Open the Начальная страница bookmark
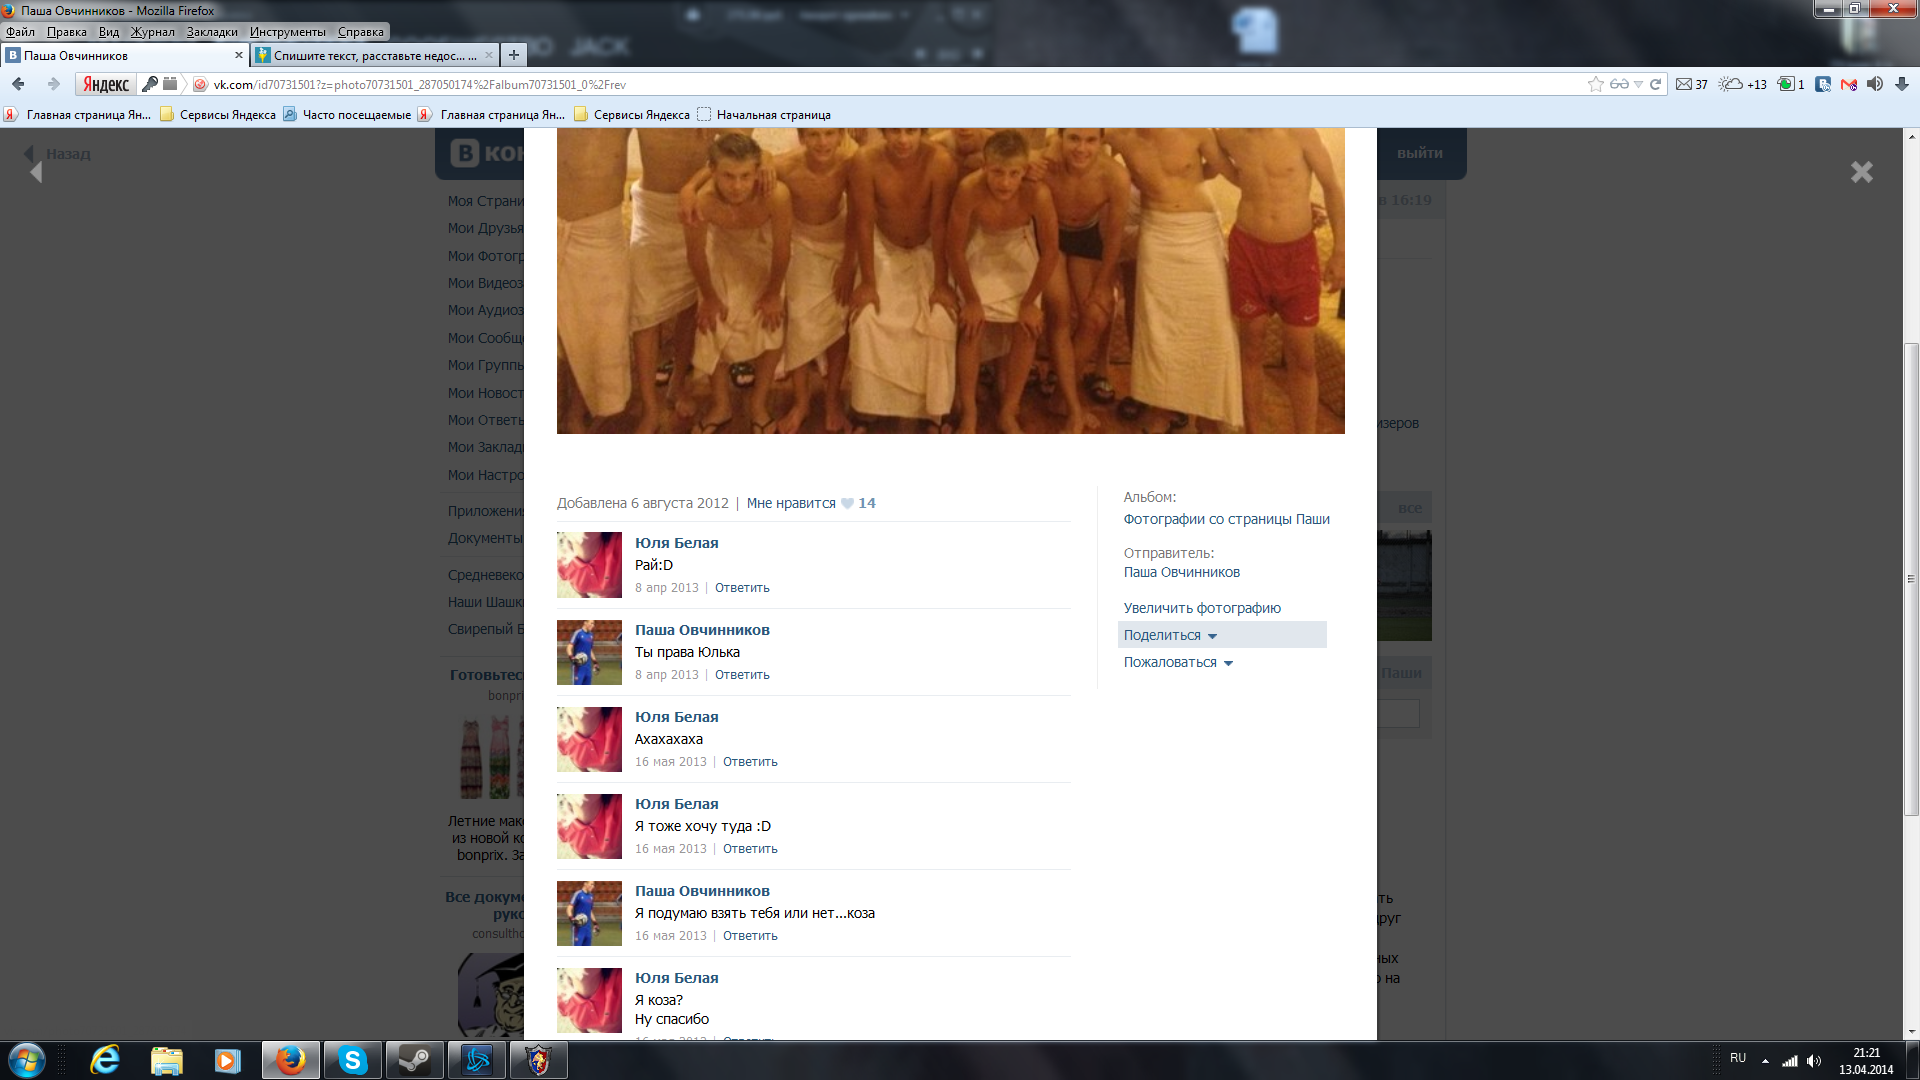The height and width of the screenshot is (1080, 1920). click(x=764, y=114)
